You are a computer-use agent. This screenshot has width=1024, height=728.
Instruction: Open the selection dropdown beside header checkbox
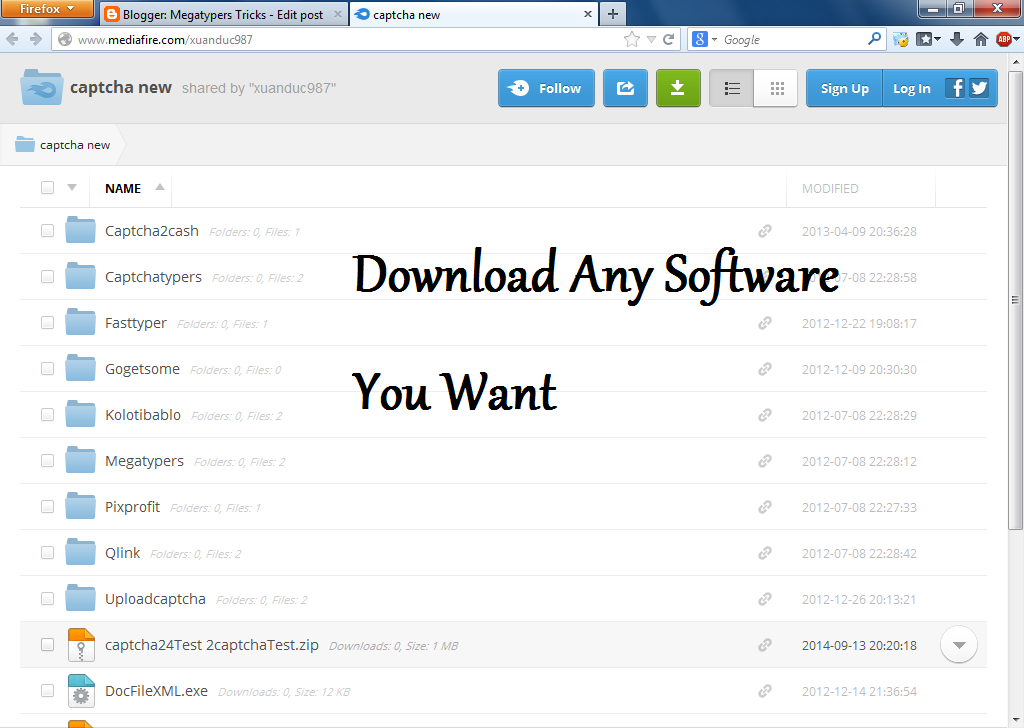(x=70, y=188)
